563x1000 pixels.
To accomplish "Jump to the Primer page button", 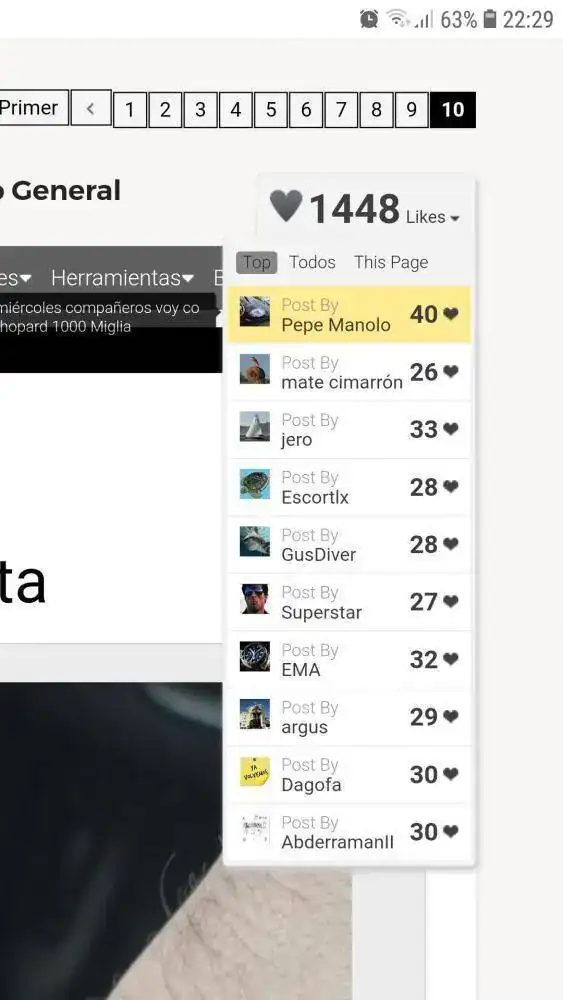I will coord(32,108).
